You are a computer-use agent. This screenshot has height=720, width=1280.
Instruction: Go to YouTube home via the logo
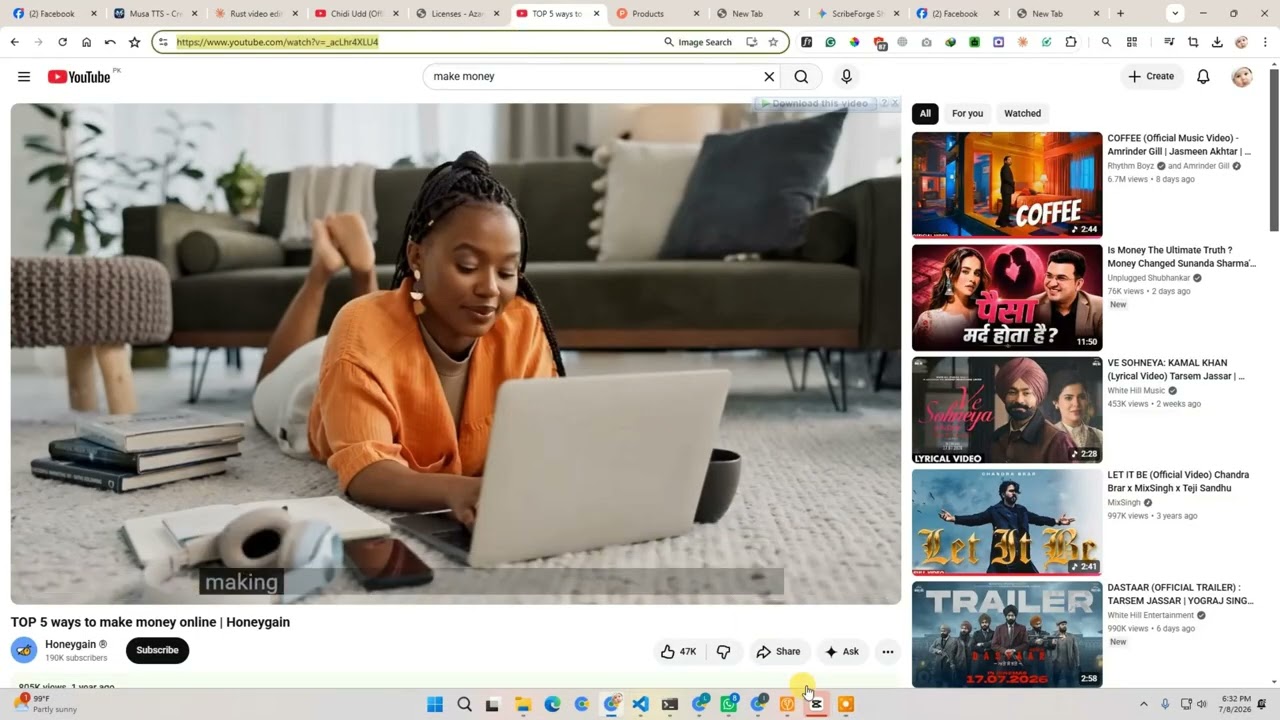point(79,77)
